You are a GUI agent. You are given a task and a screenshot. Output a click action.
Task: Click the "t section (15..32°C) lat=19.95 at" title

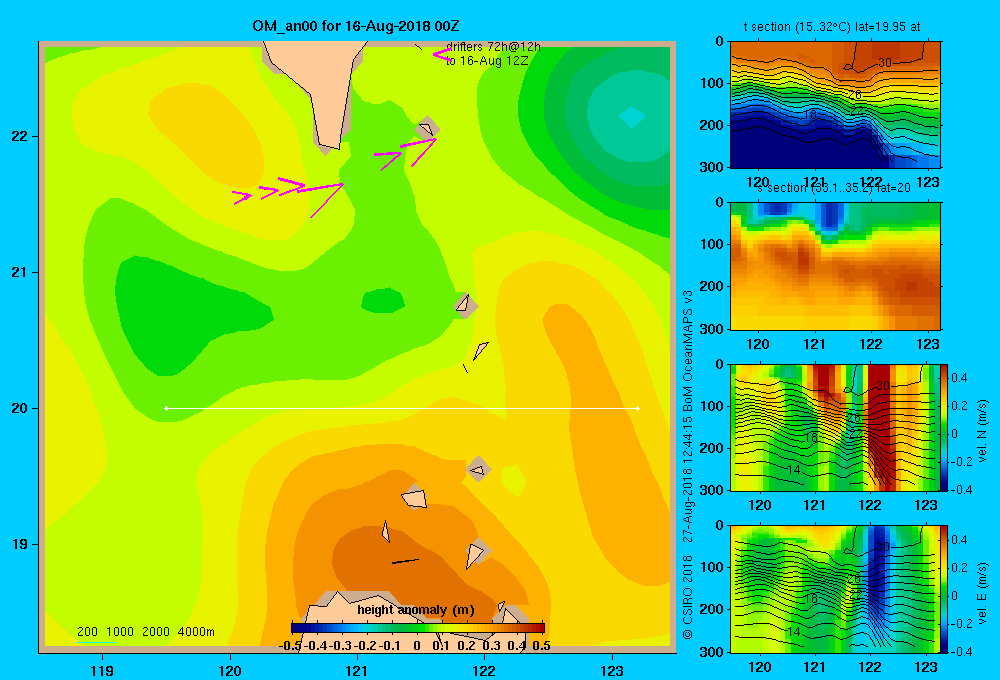coord(832,27)
